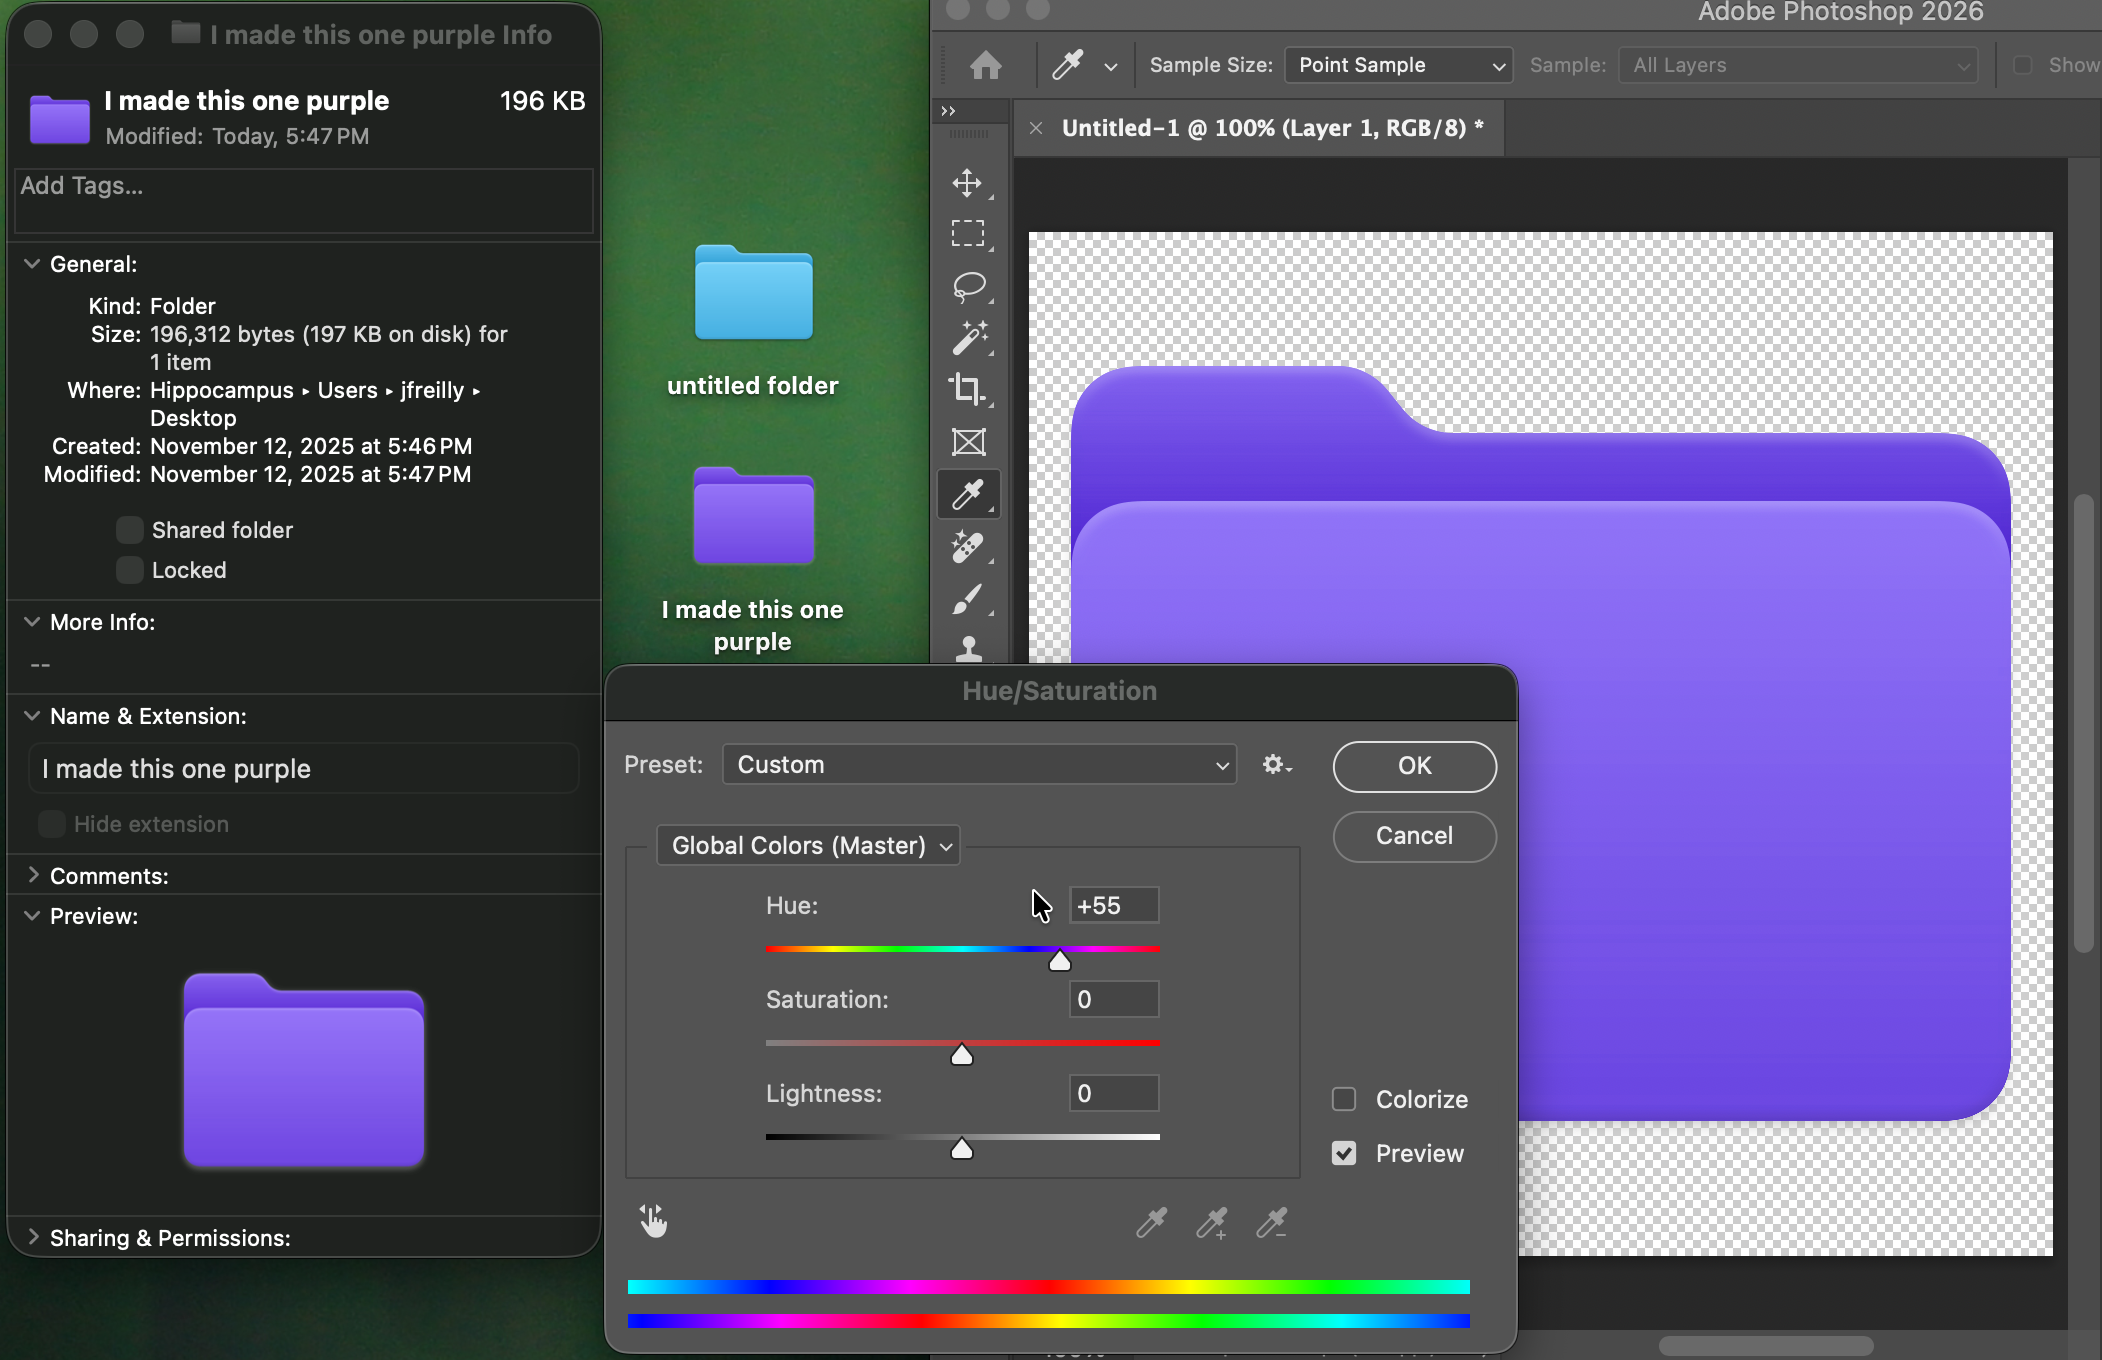
Task: Activate the Magic Wand tool
Action: pos(968,338)
